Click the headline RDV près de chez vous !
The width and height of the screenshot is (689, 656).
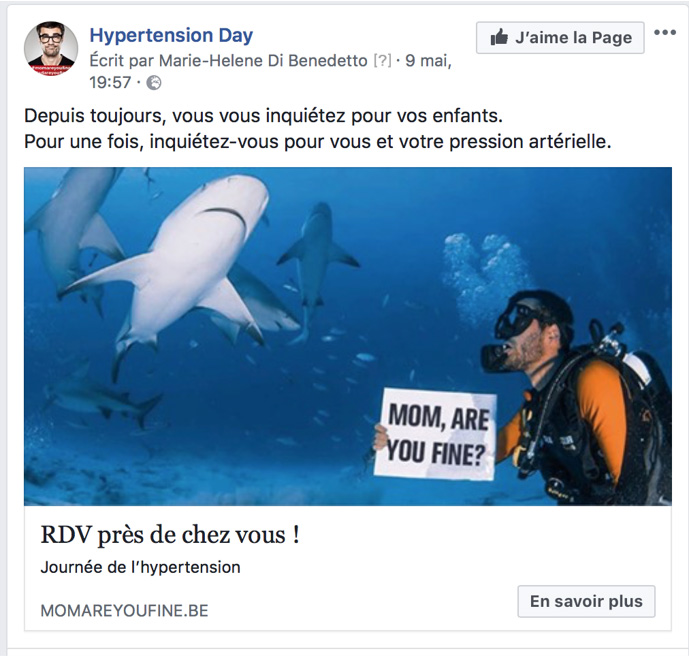click(x=170, y=535)
